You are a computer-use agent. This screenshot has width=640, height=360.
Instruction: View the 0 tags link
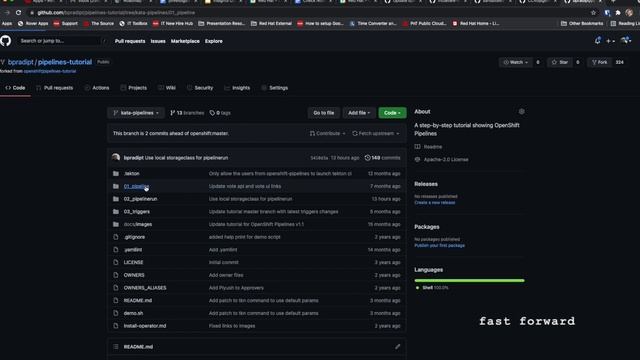click(220, 113)
